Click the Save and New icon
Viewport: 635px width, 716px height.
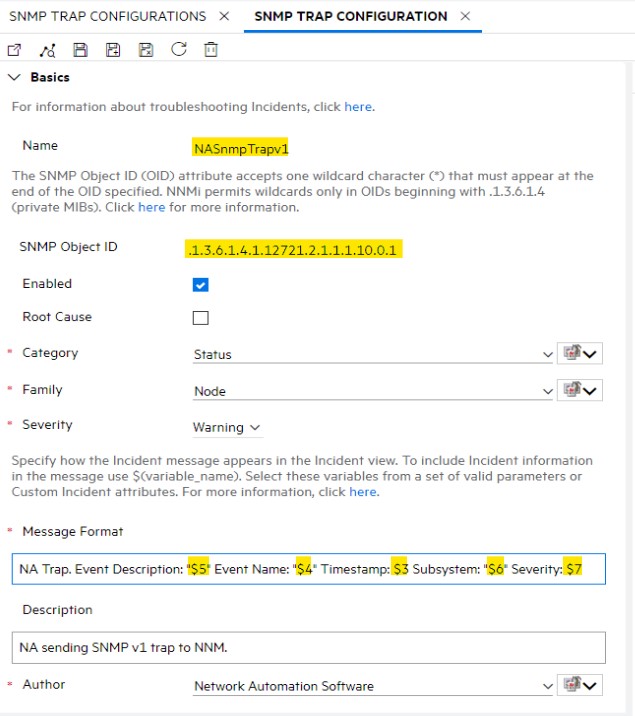click(113, 50)
